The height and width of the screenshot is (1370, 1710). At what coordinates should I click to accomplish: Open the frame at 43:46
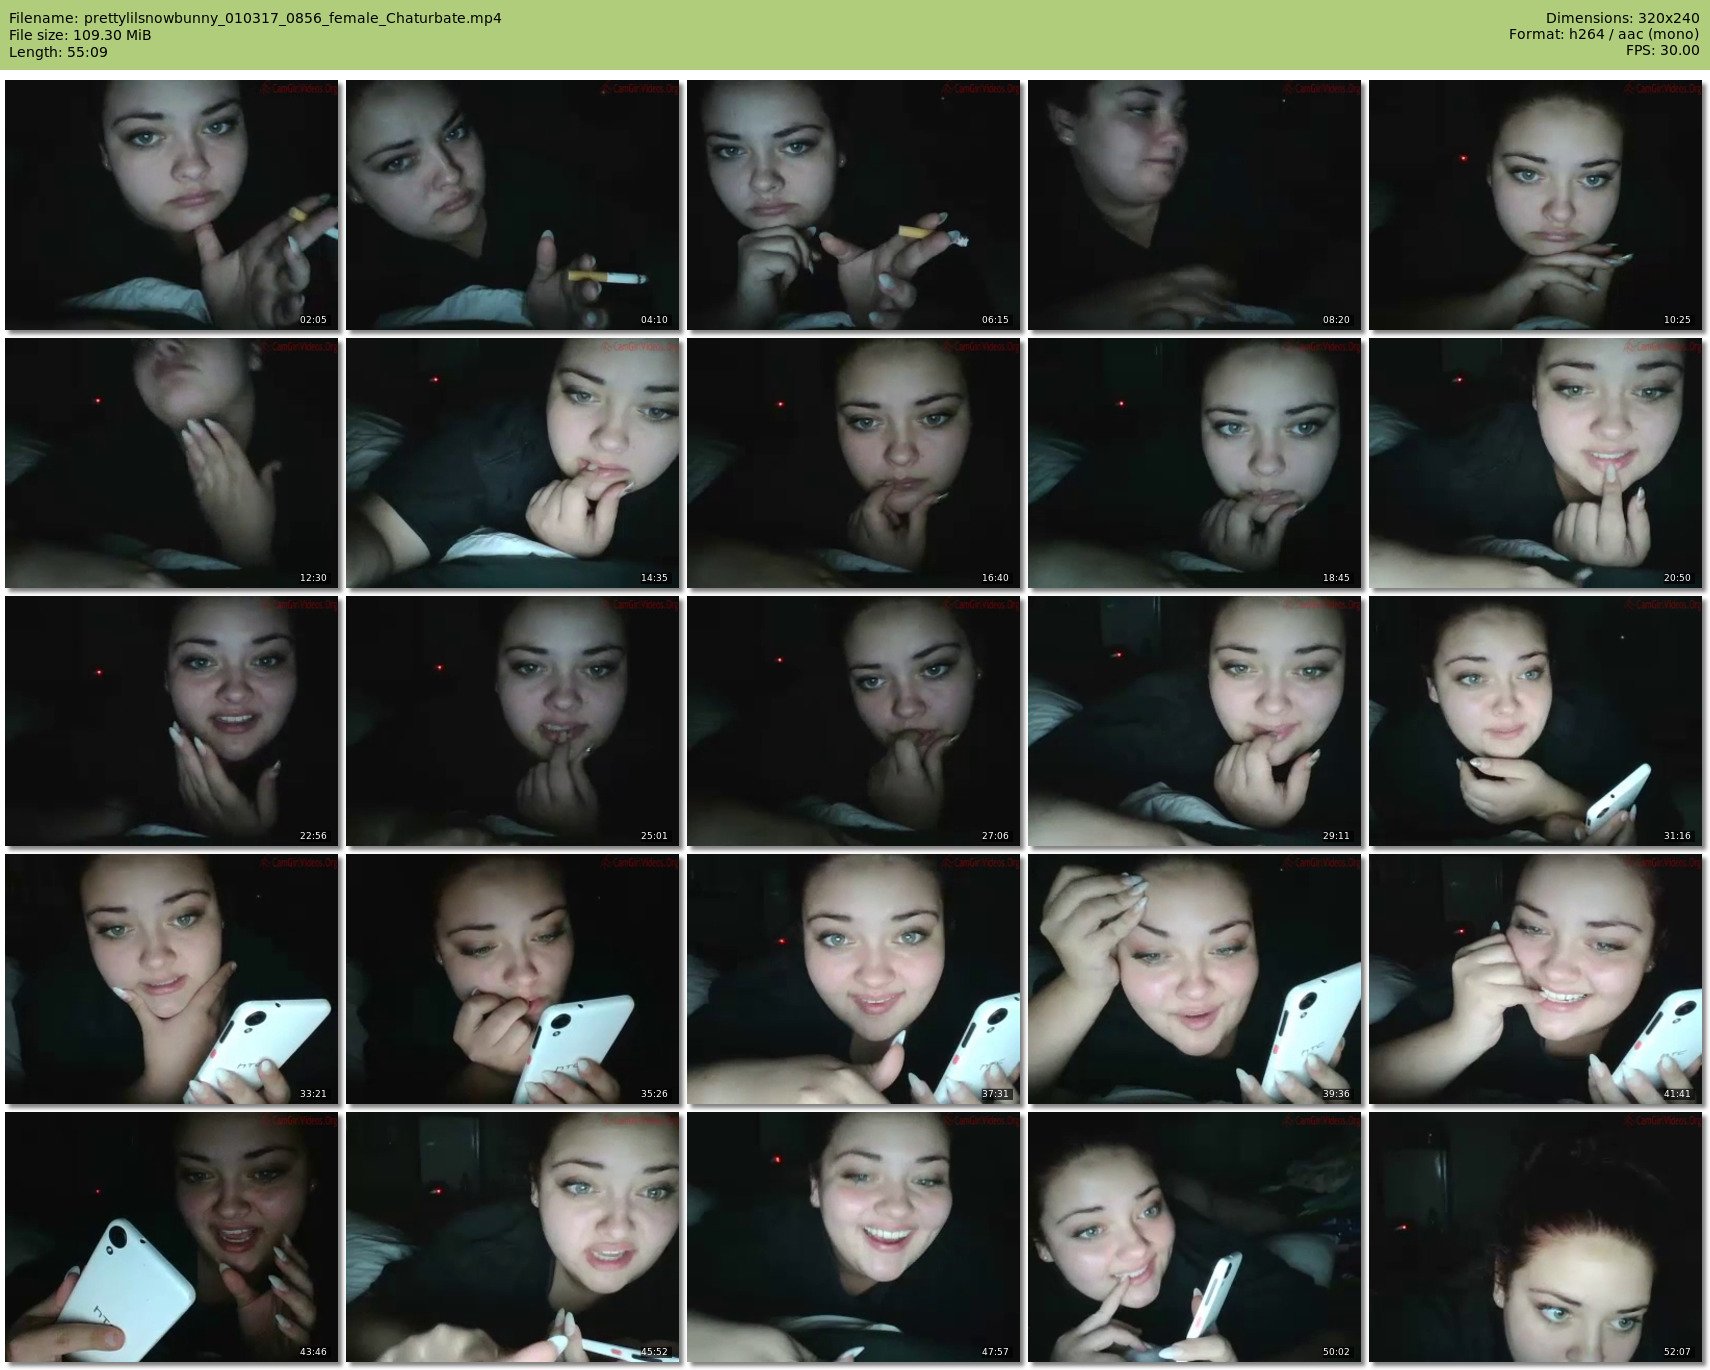171,1237
